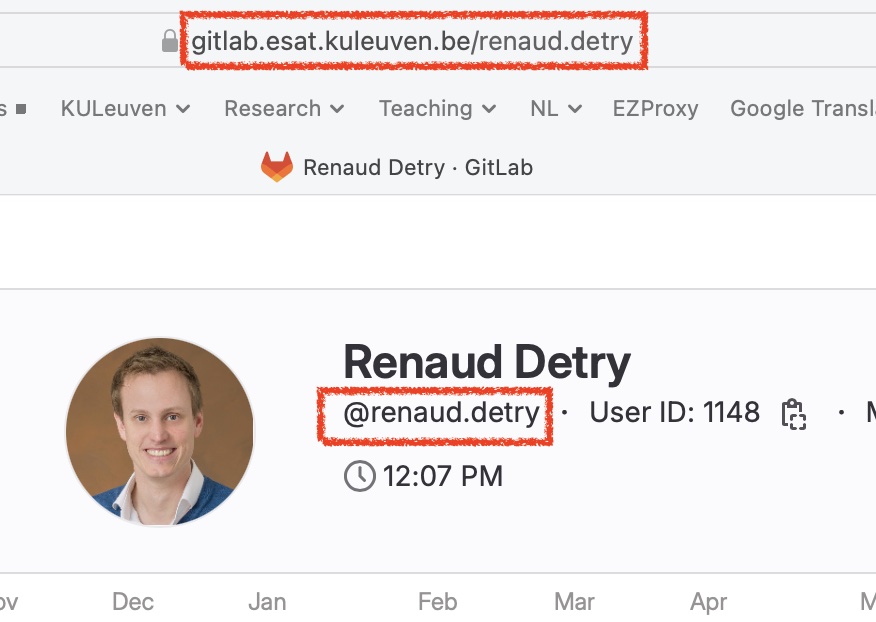Copy user ID with clipboard icon
Viewport: 876px width, 622px height.
coord(793,414)
